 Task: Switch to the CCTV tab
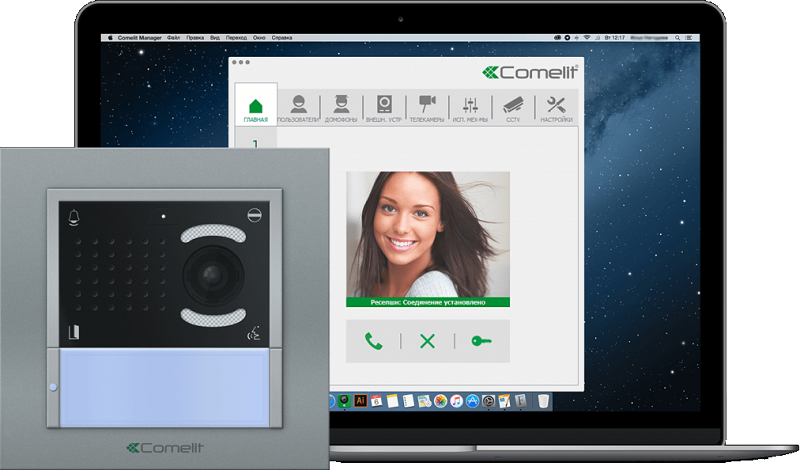[x=513, y=109]
